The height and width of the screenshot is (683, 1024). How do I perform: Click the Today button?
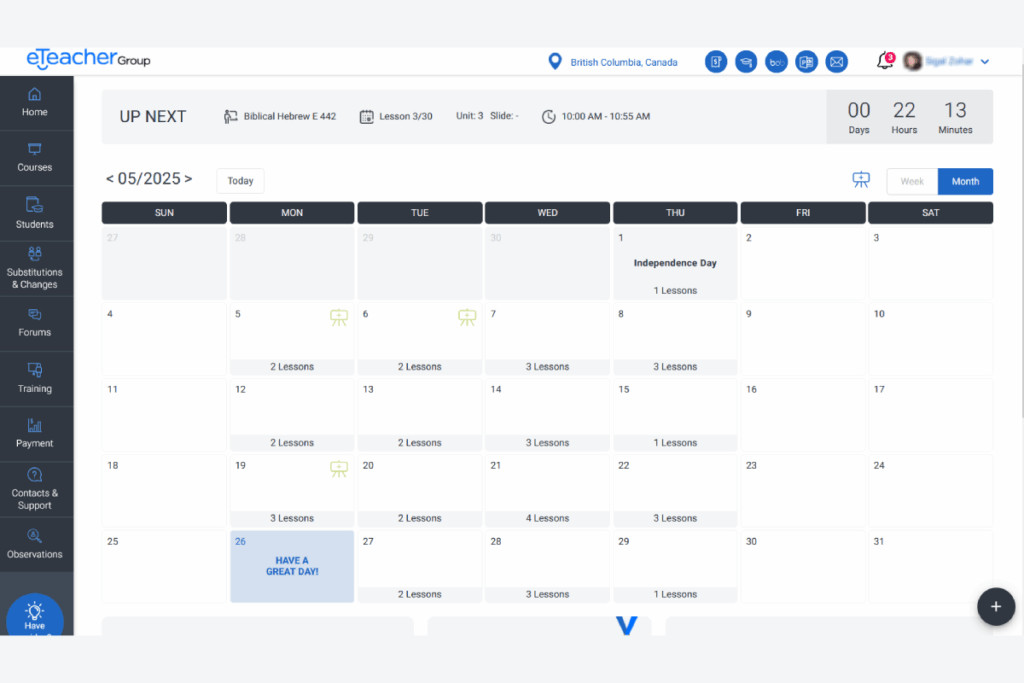[240, 181]
